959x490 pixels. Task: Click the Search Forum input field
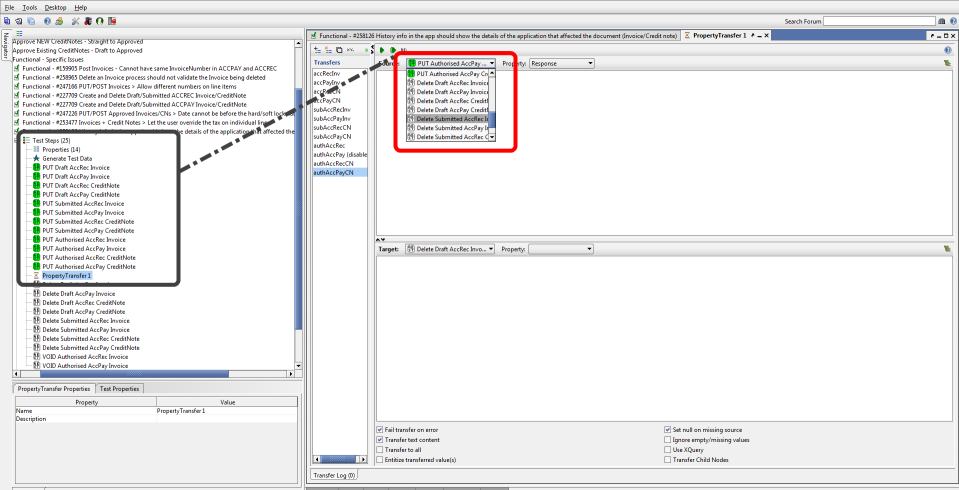click(879, 21)
